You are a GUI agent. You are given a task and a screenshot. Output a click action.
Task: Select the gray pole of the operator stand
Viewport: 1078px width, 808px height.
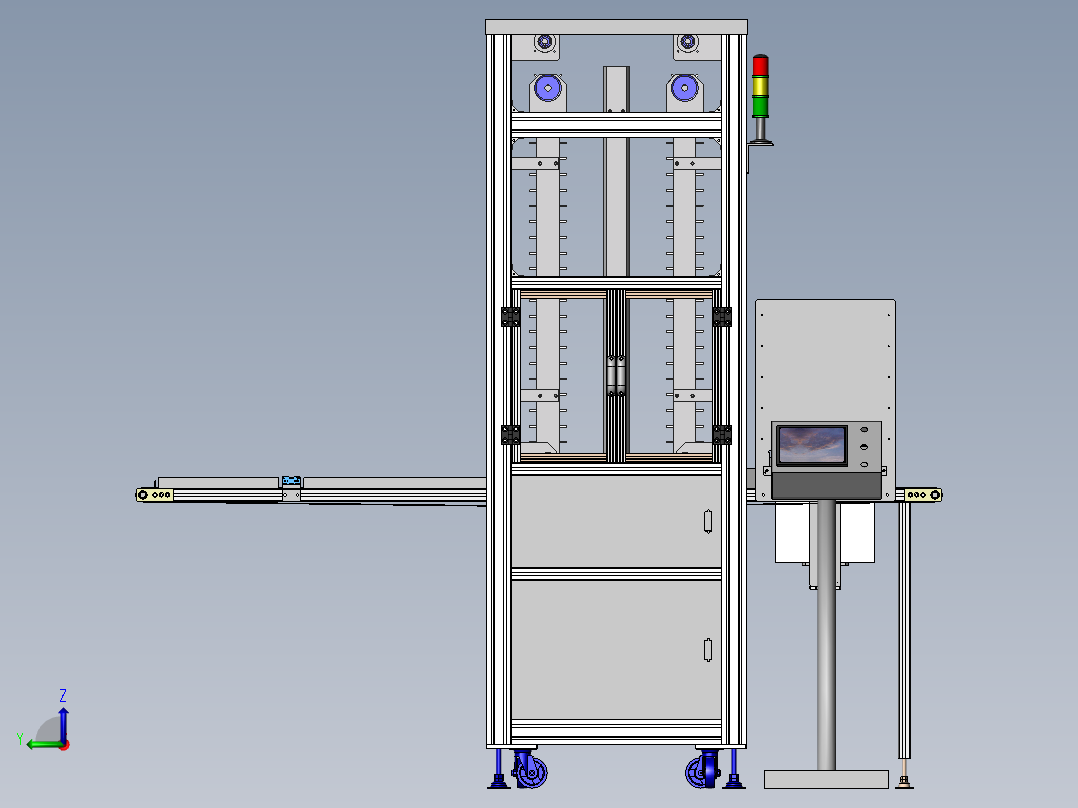coord(826,636)
